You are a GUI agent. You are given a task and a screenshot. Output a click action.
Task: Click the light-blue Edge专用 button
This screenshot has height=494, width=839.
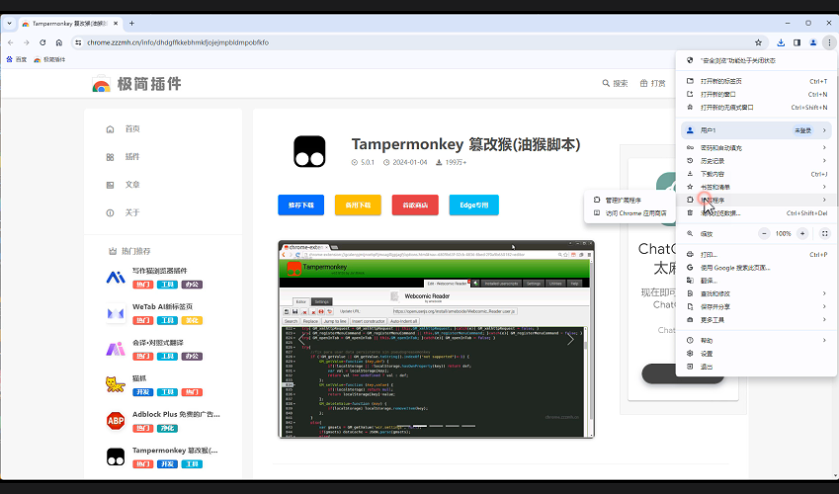point(474,205)
